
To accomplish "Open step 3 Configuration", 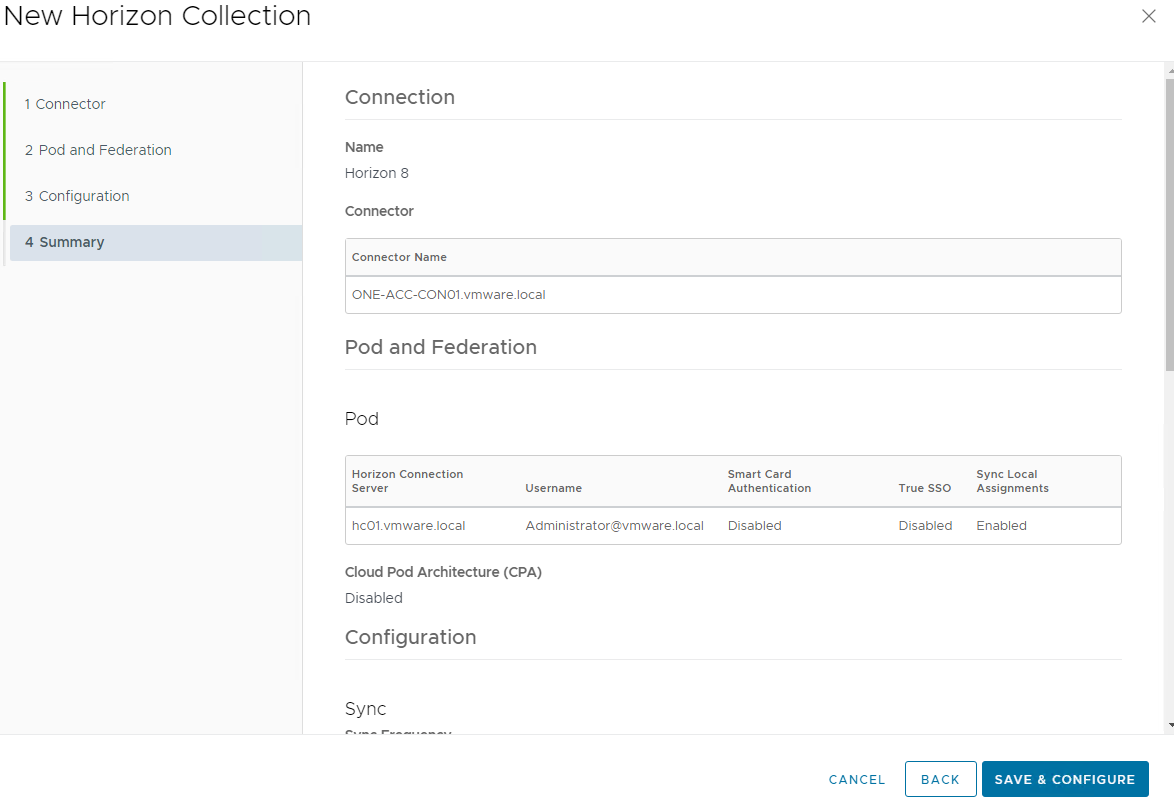I will pyautogui.click(x=77, y=195).
